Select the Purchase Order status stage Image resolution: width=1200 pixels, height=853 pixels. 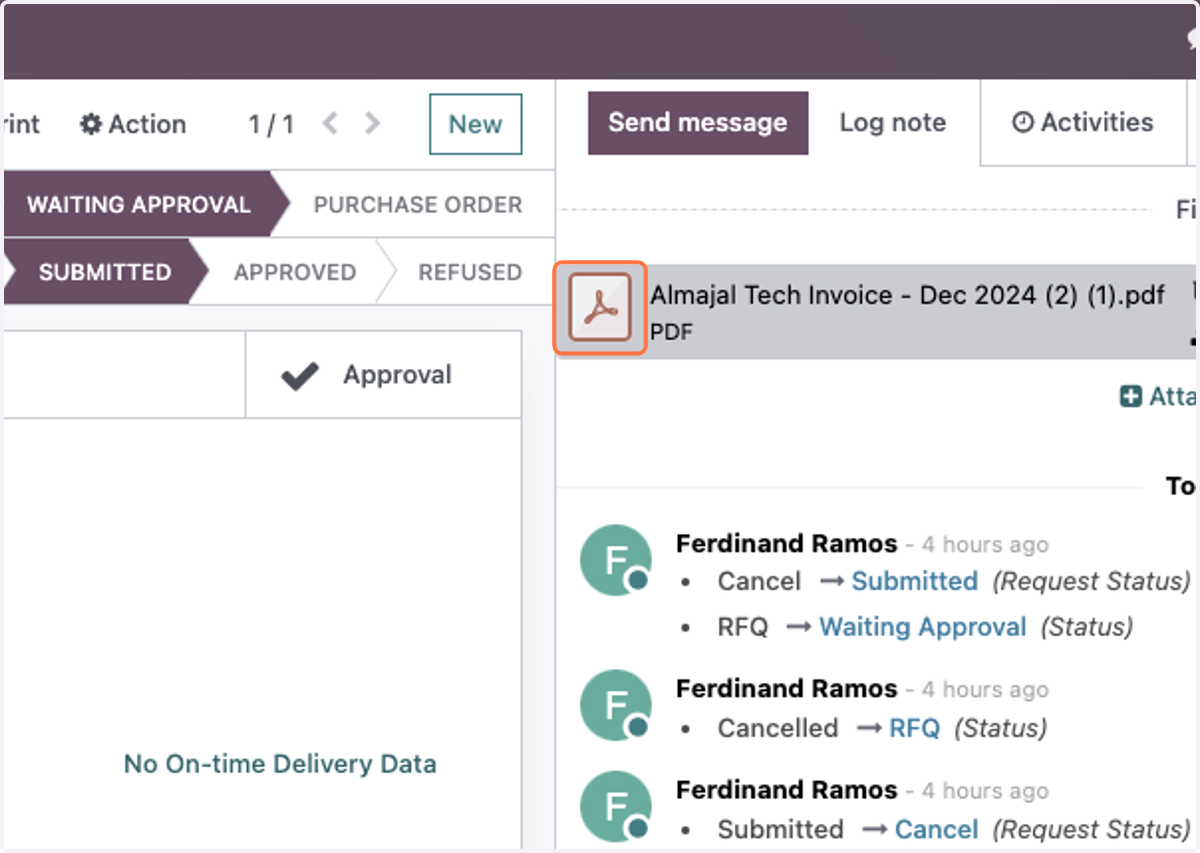pyautogui.click(x=418, y=204)
